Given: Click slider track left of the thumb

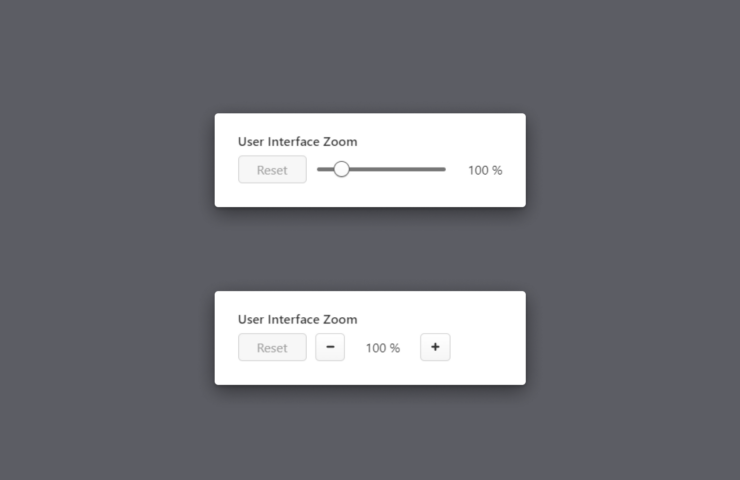Looking at the screenshot, I should 325,169.
